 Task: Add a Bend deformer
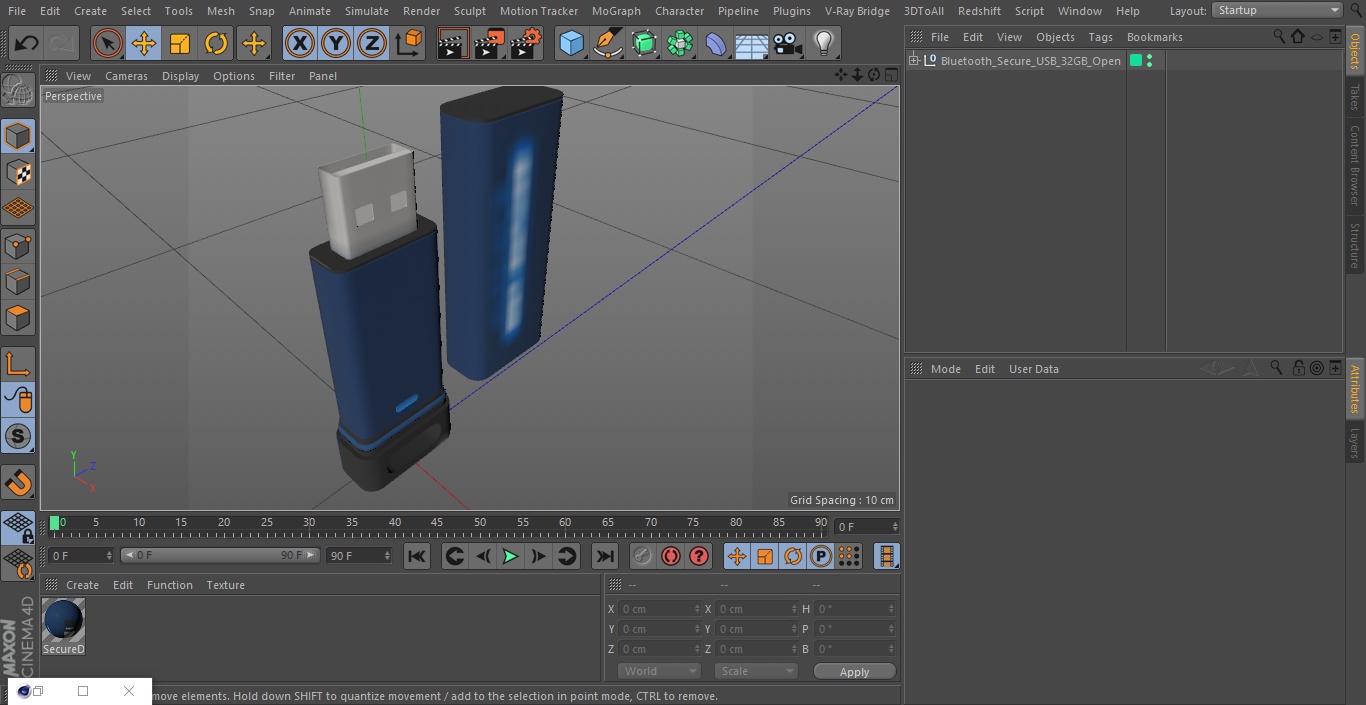click(x=716, y=43)
